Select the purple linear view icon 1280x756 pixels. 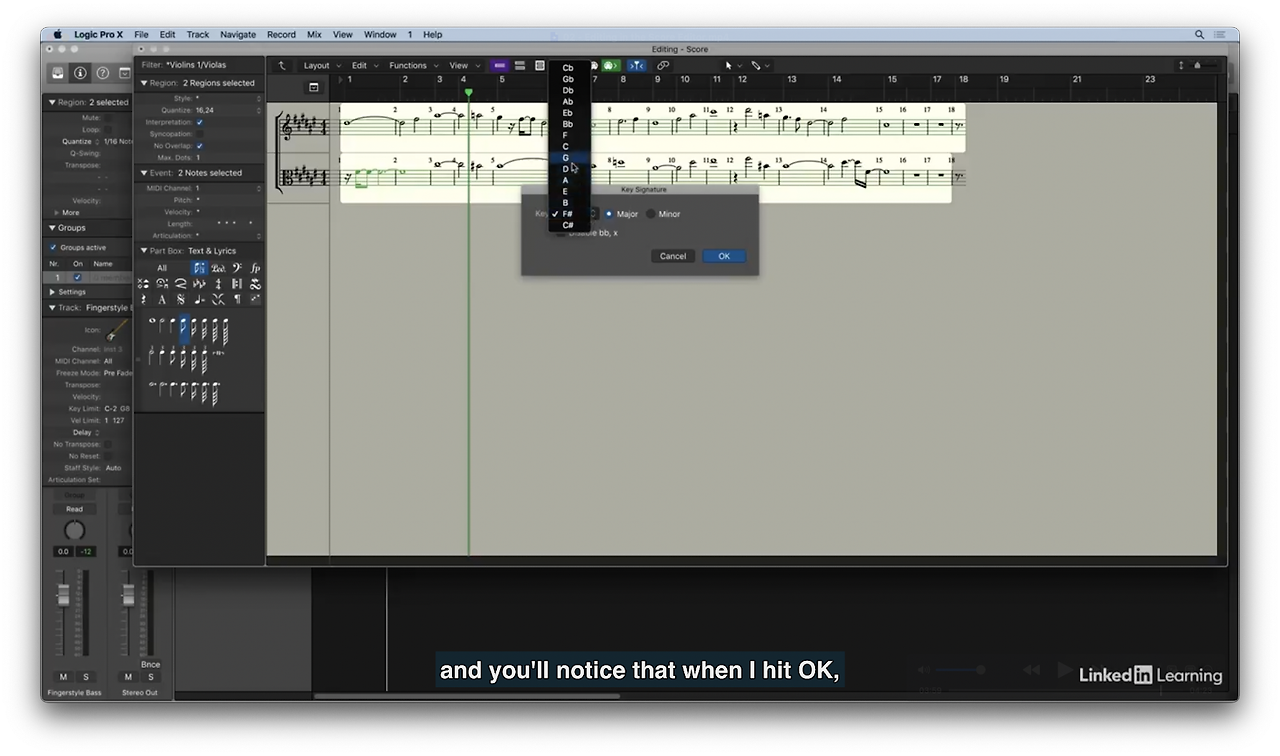pyautogui.click(x=500, y=65)
